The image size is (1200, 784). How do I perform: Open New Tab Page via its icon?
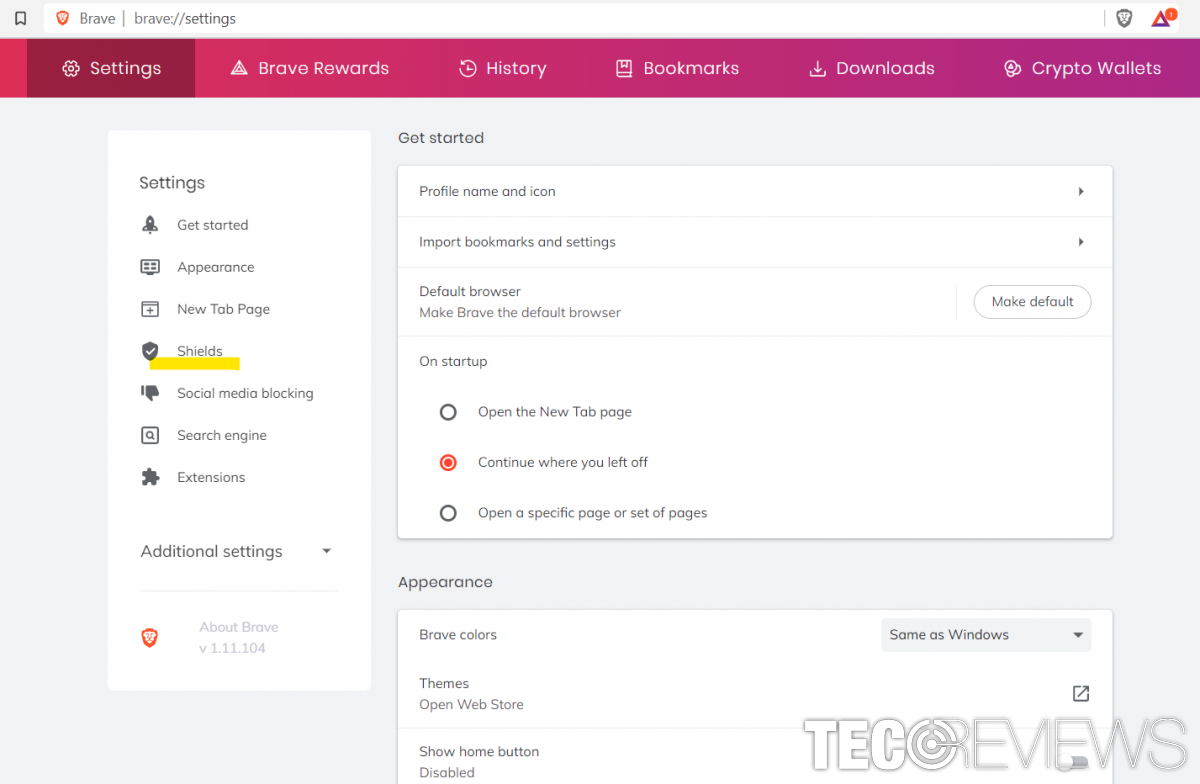pos(150,309)
